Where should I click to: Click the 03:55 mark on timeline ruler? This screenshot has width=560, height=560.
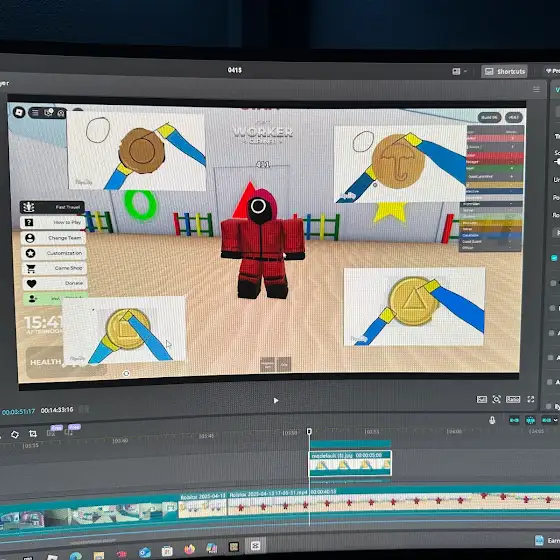click(371, 432)
